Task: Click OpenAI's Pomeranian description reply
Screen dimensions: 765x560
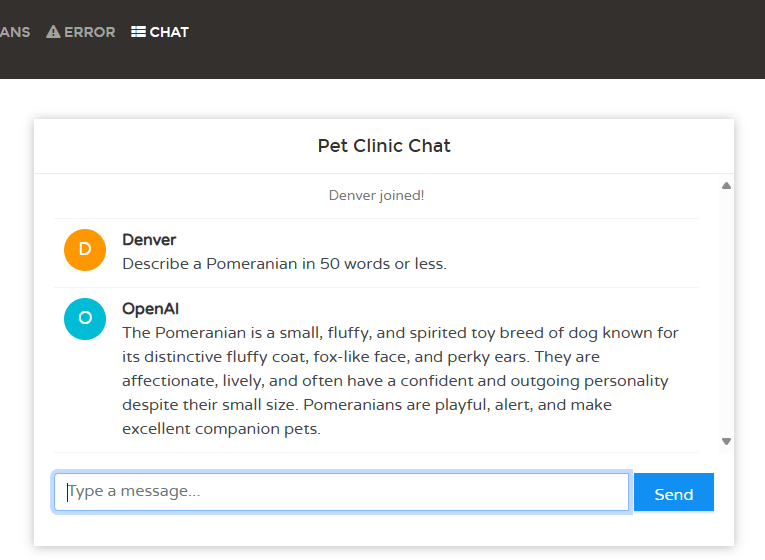Action: (x=400, y=368)
